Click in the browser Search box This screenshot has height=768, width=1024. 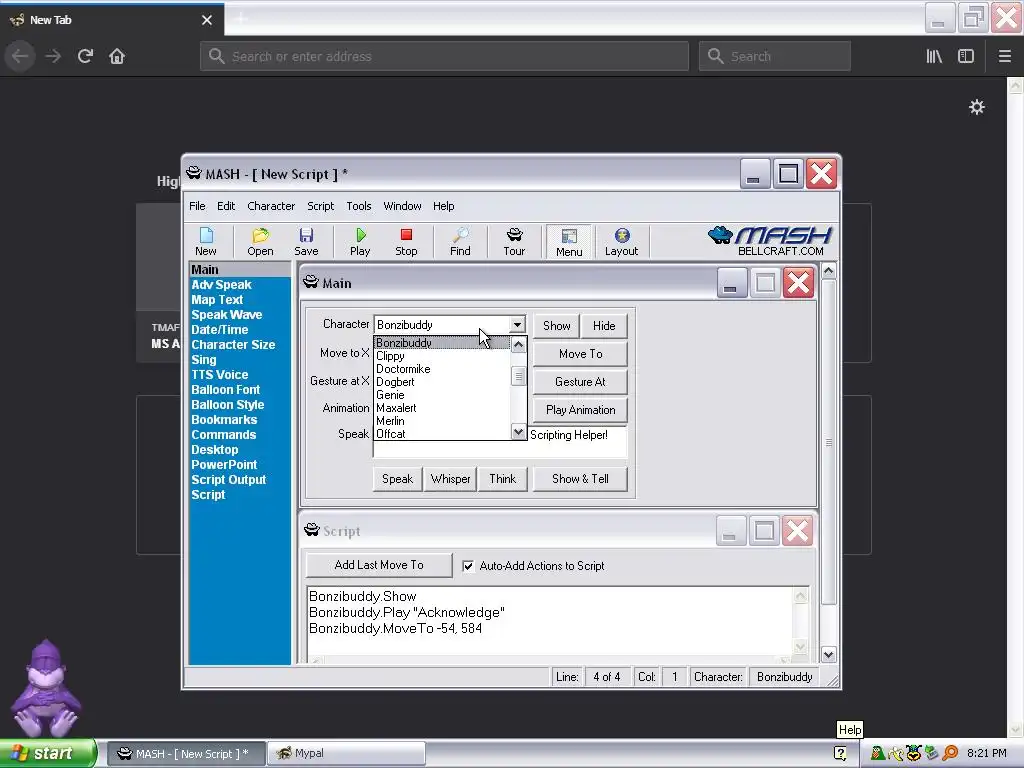coord(775,56)
